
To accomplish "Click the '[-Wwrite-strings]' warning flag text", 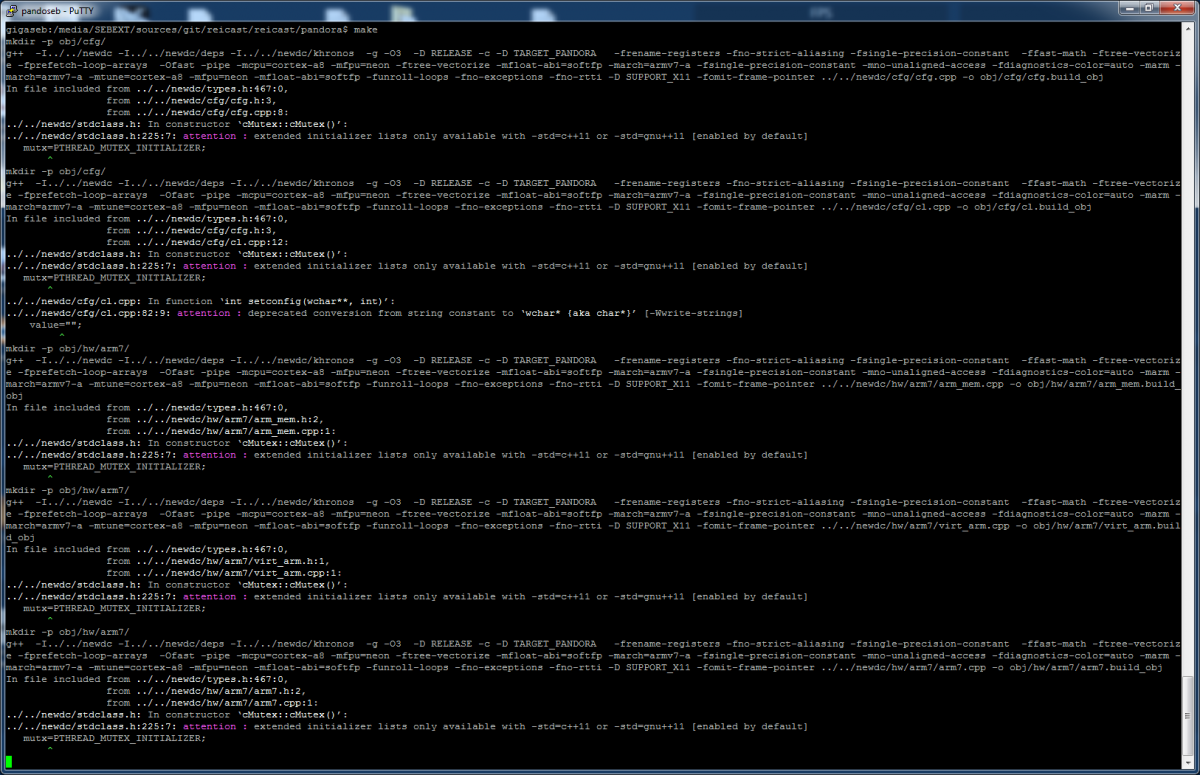I will [x=692, y=313].
